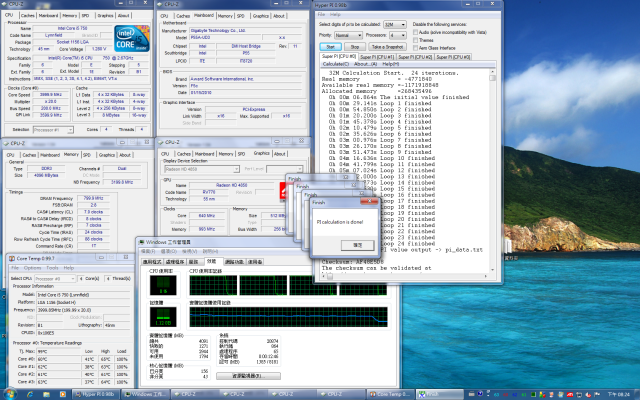This screenshot has height=400, width=640.
Task: Click 資源監視器 button in Task Manager
Action: (248, 376)
